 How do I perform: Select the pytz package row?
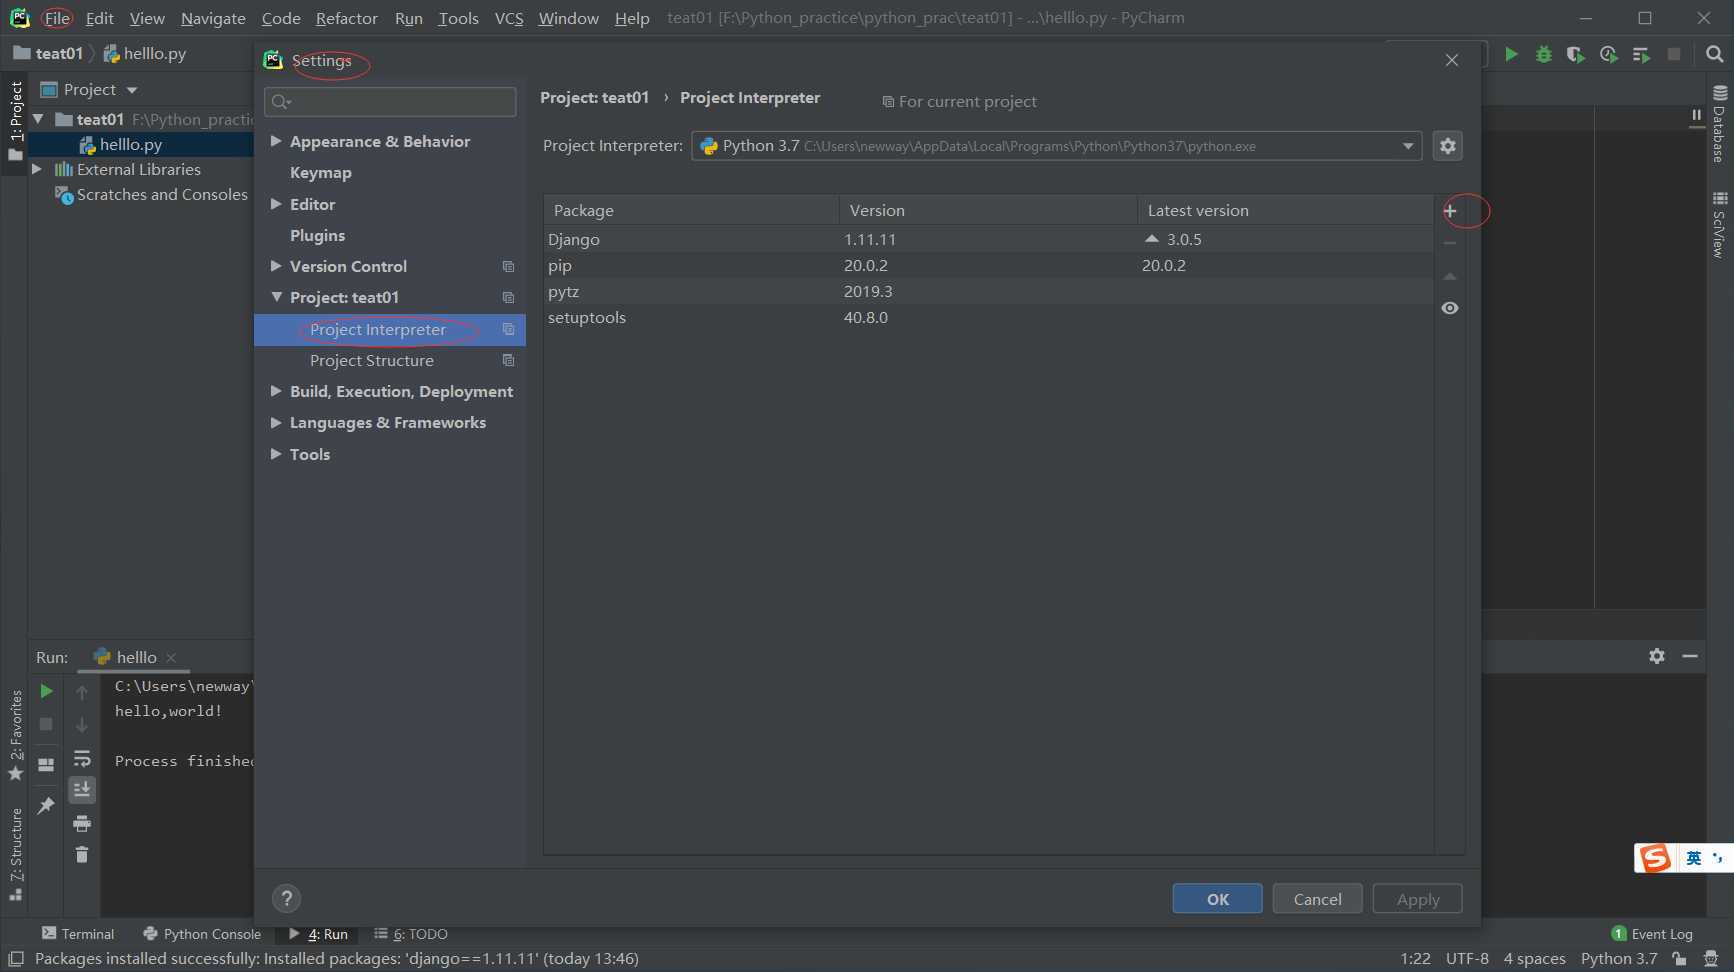pos(988,291)
